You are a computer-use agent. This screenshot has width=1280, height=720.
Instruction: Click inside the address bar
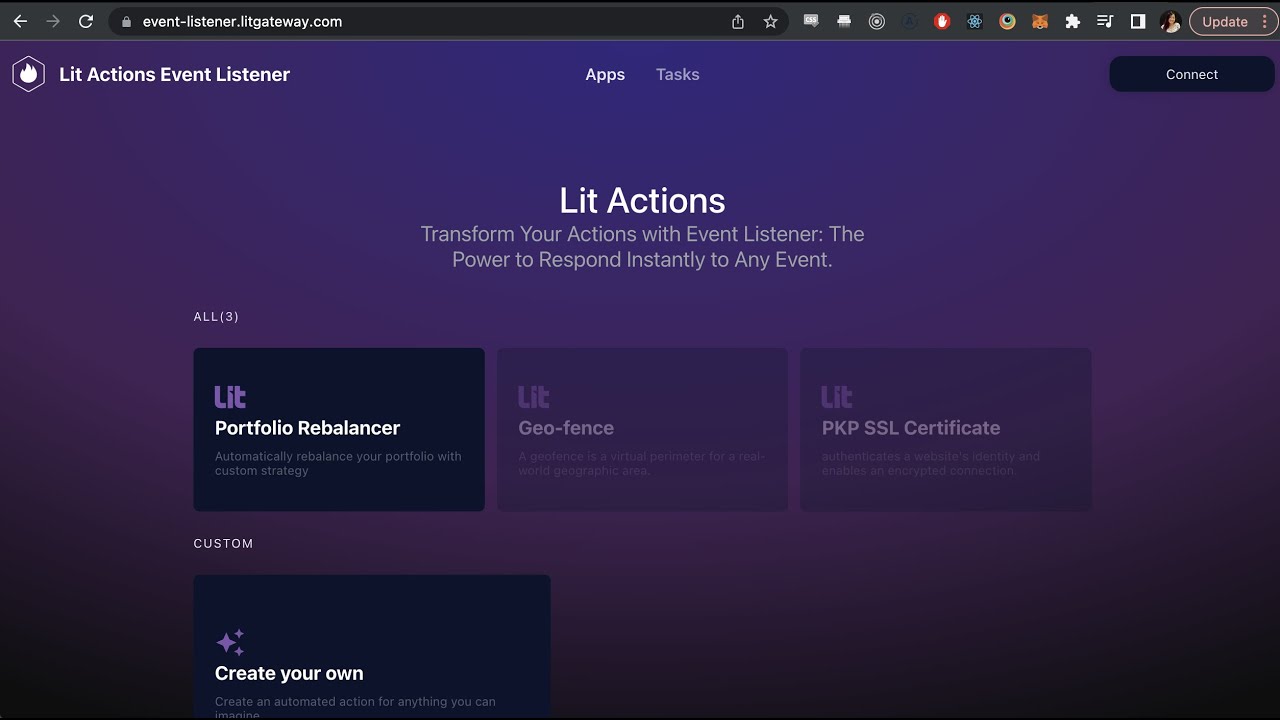click(x=300, y=20)
